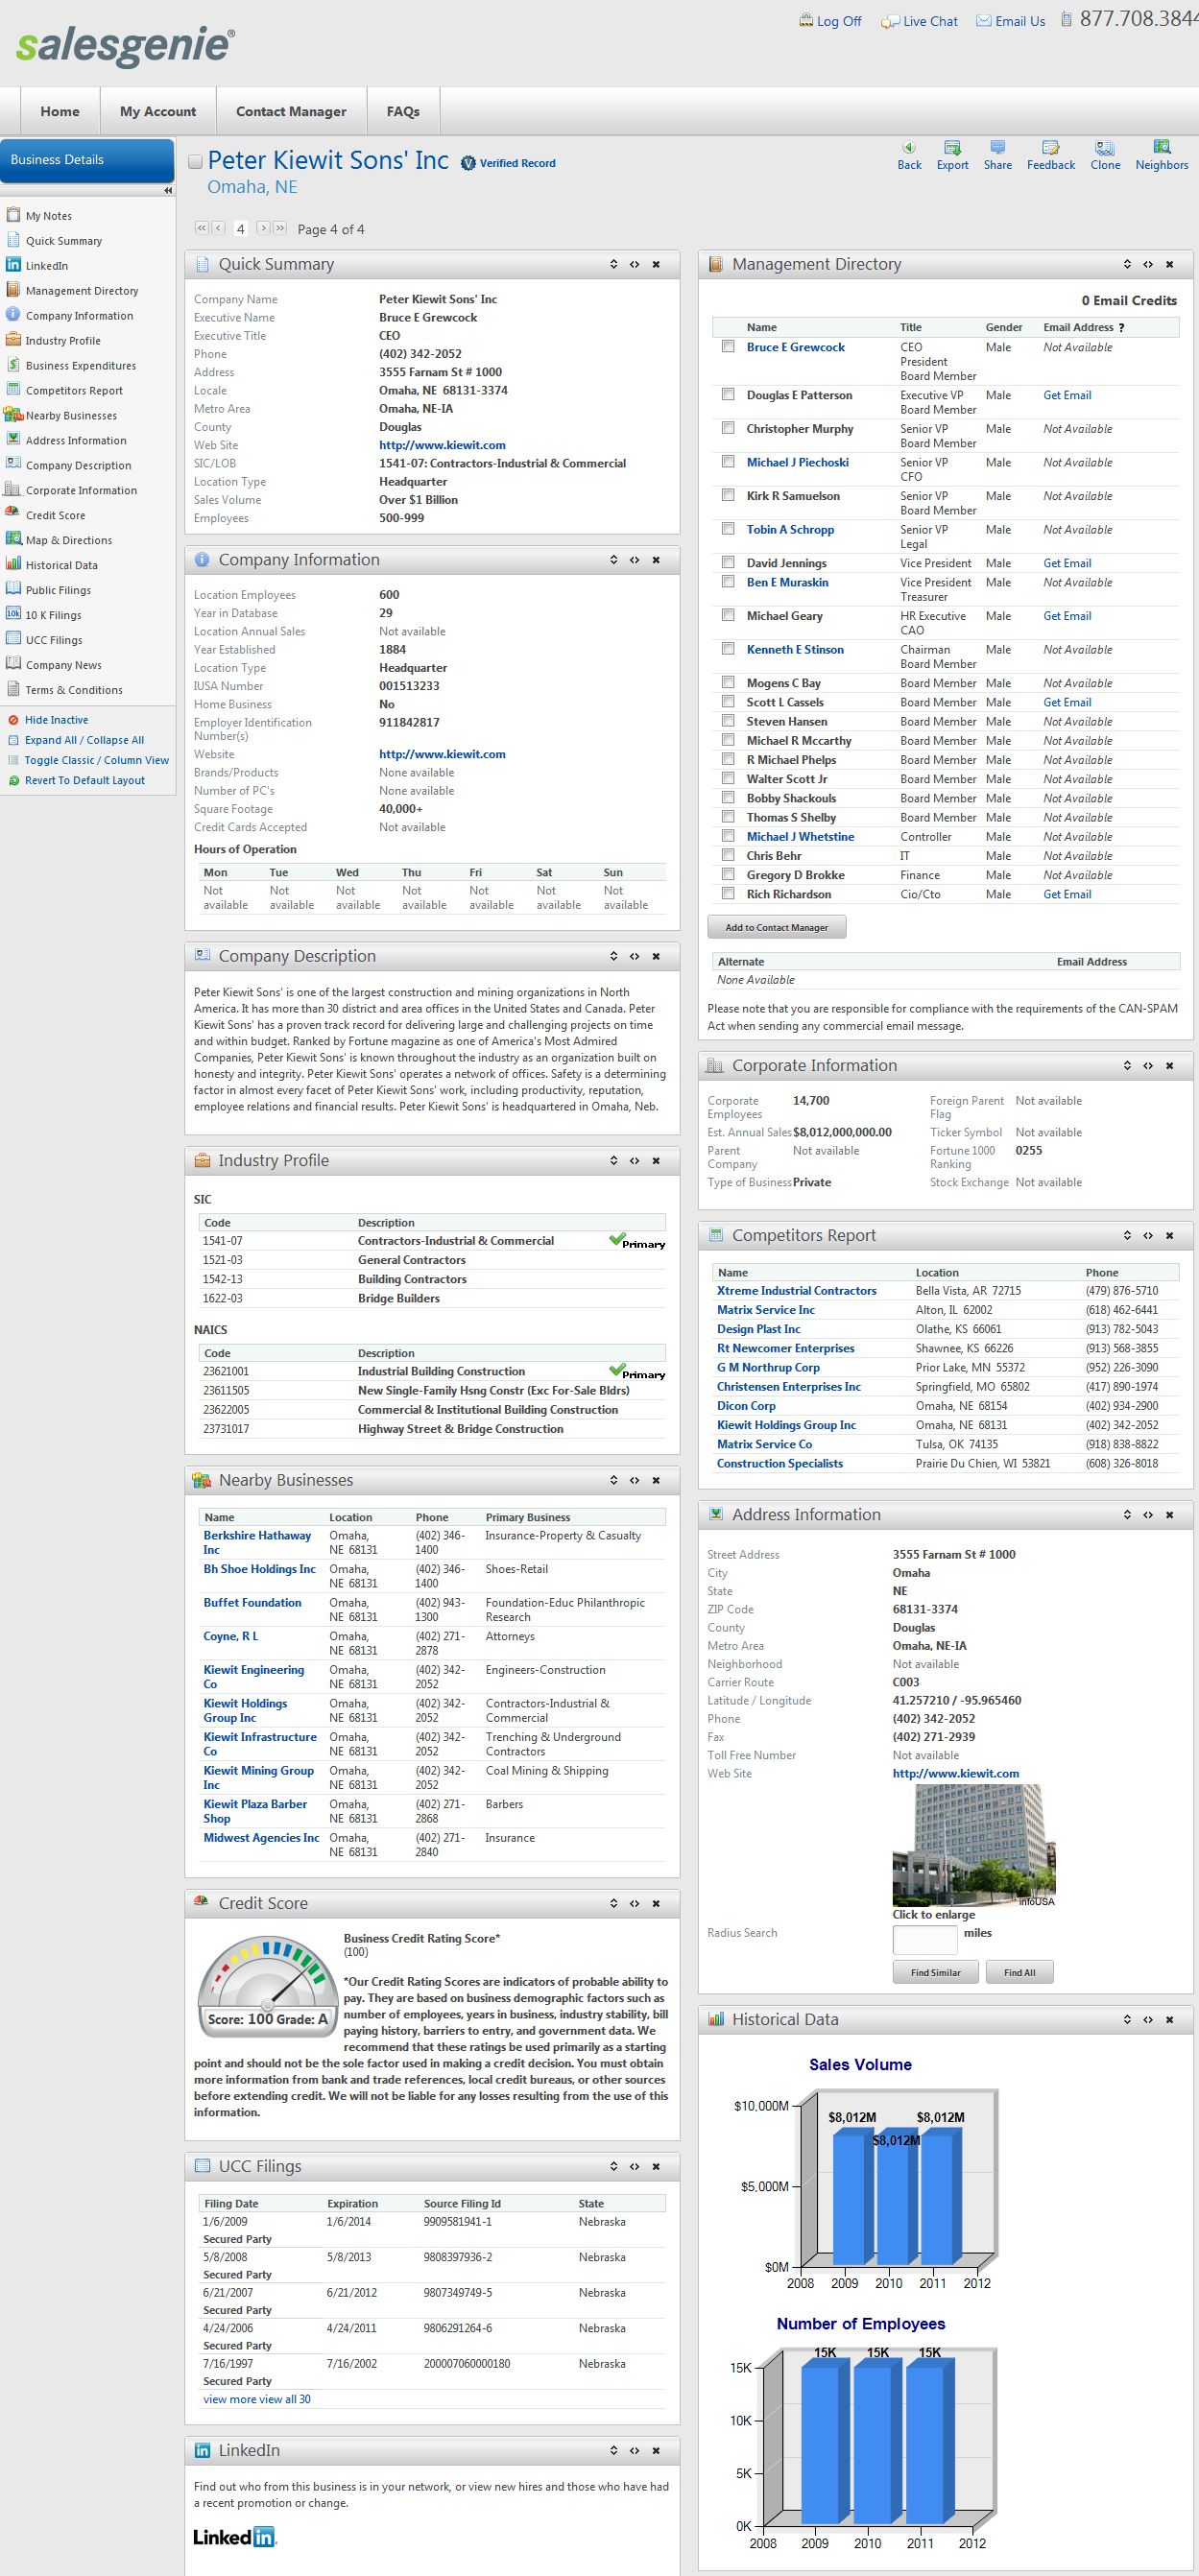Screen dimensions: 1199x2576
Task: Go to the My Account tab
Action: pyautogui.click(x=158, y=111)
